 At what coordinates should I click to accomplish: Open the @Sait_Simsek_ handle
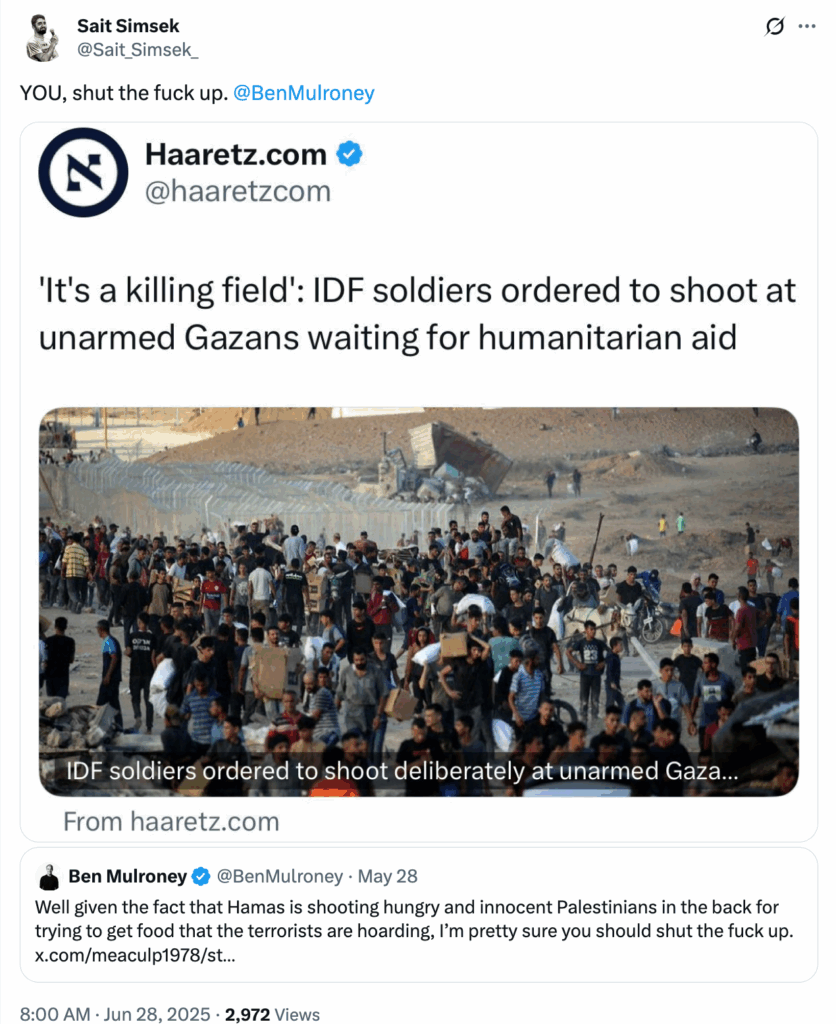pyautogui.click(x=137, y=50)
